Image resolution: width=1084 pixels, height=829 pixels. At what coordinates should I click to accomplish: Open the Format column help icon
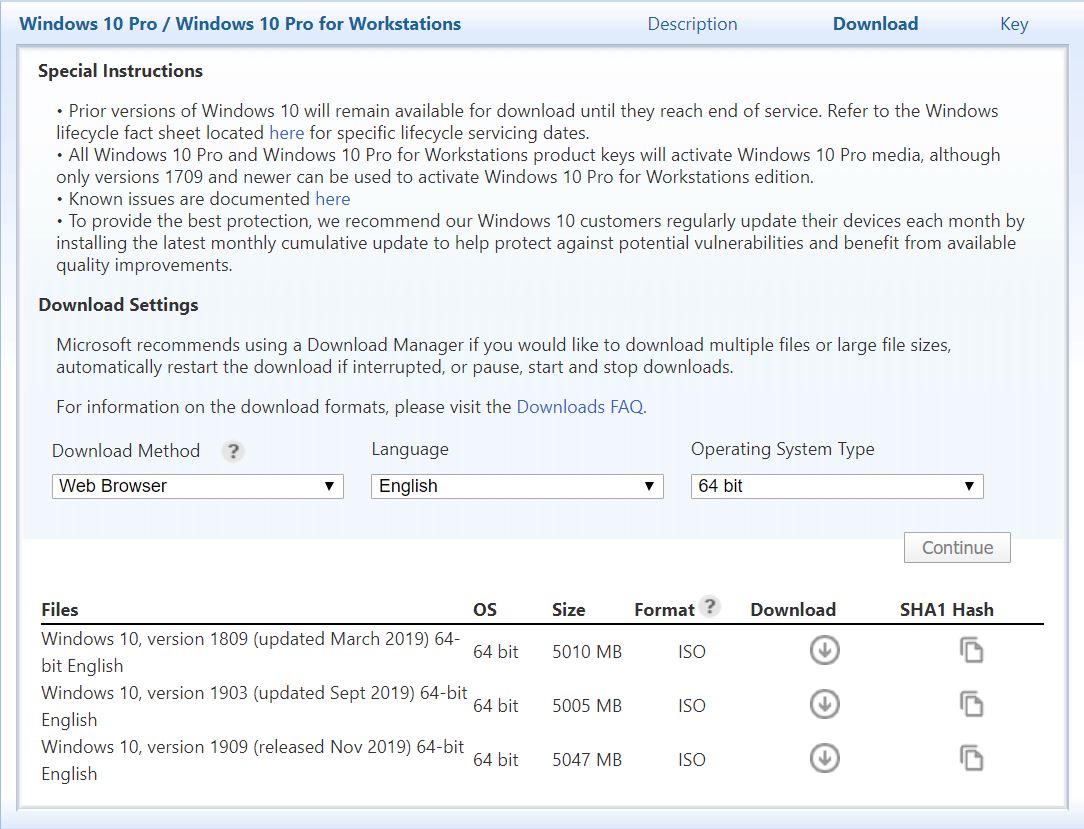point(709,606)
